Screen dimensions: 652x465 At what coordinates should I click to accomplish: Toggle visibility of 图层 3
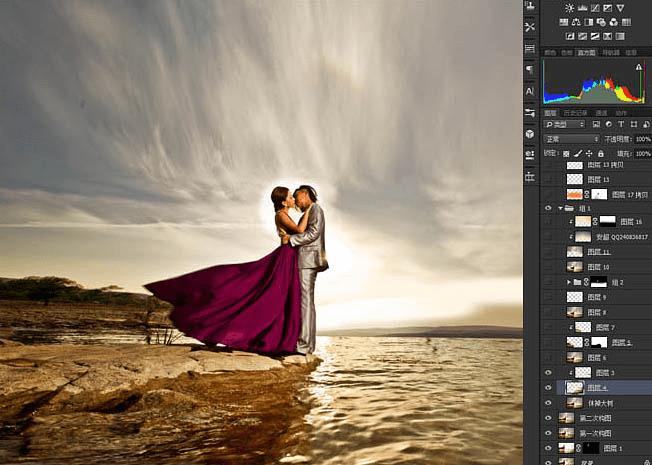coord(547,372)
